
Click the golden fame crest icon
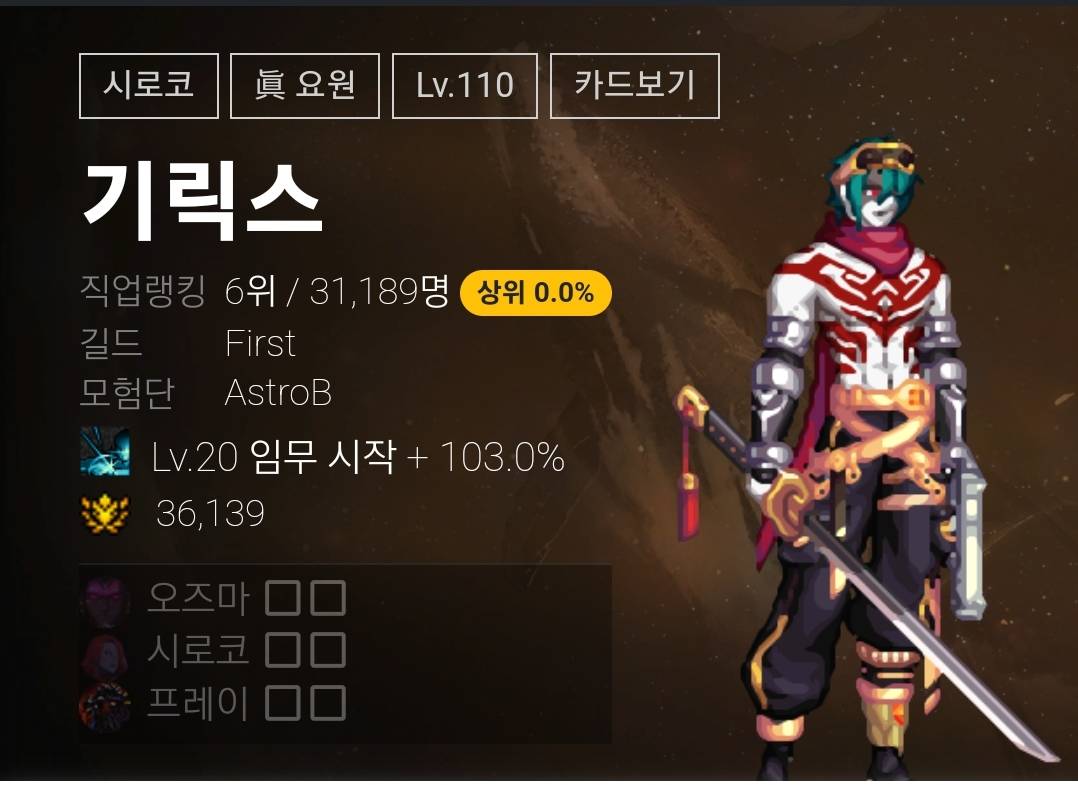[104, 513]
